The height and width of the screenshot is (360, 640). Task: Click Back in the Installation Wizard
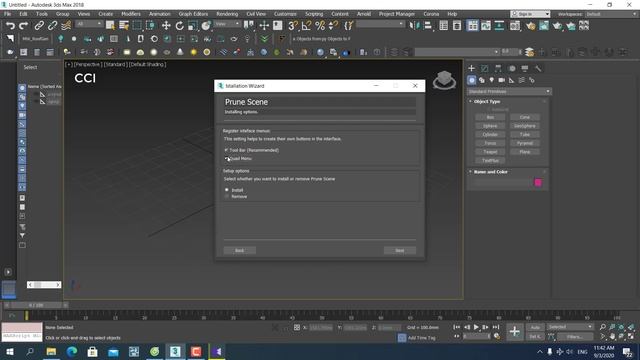tap(240, 251)
